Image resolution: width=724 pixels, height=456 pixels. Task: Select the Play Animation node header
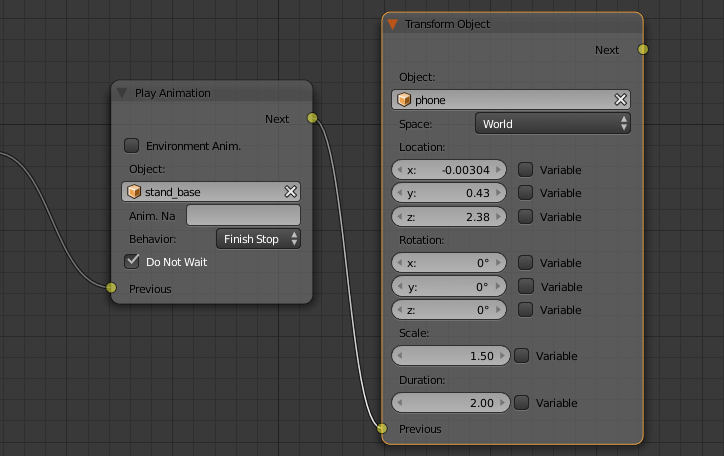(x=212, y=92)
